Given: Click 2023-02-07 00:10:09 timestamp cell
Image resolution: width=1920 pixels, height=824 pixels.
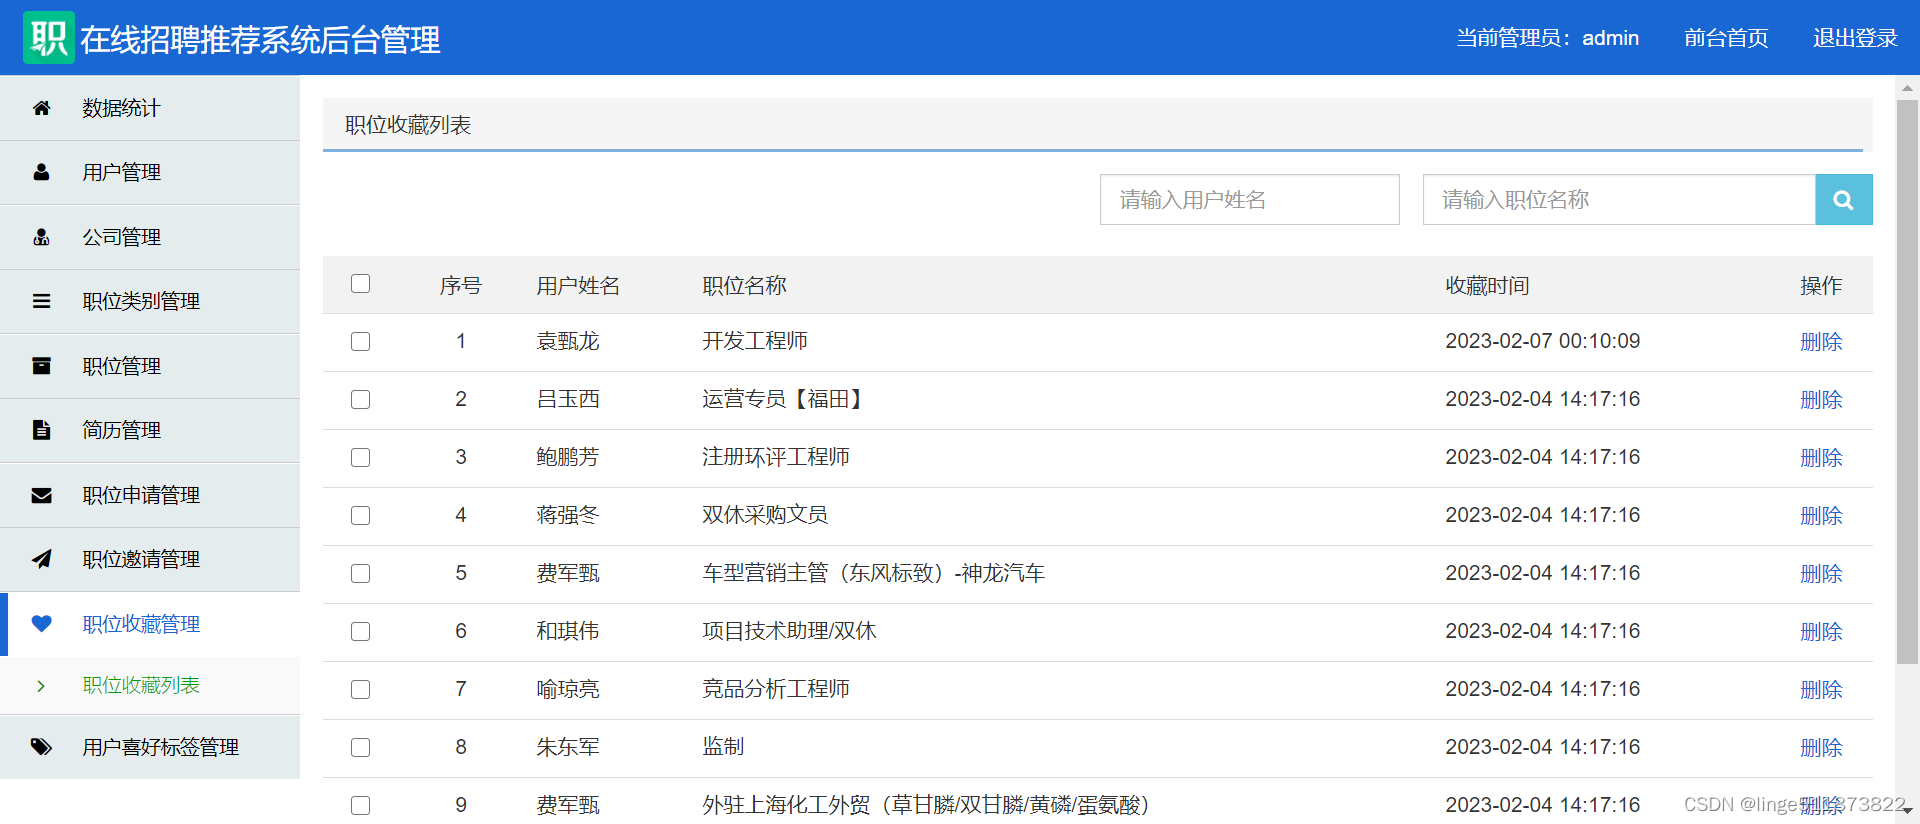Looking at the screenshot, I should click(x=1543, y=341).
